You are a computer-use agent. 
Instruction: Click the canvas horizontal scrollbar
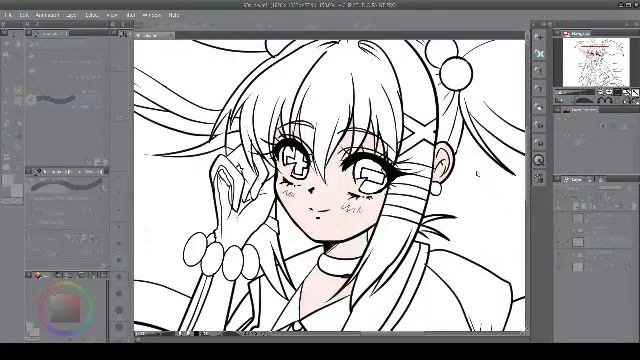click(x=392, y=333)
